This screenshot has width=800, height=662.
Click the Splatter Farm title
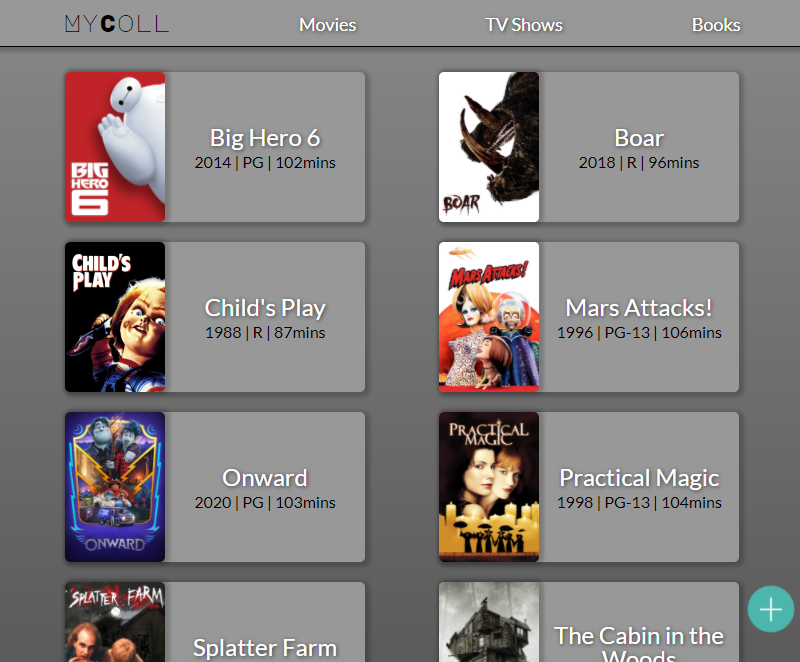[x=265, y=648]
